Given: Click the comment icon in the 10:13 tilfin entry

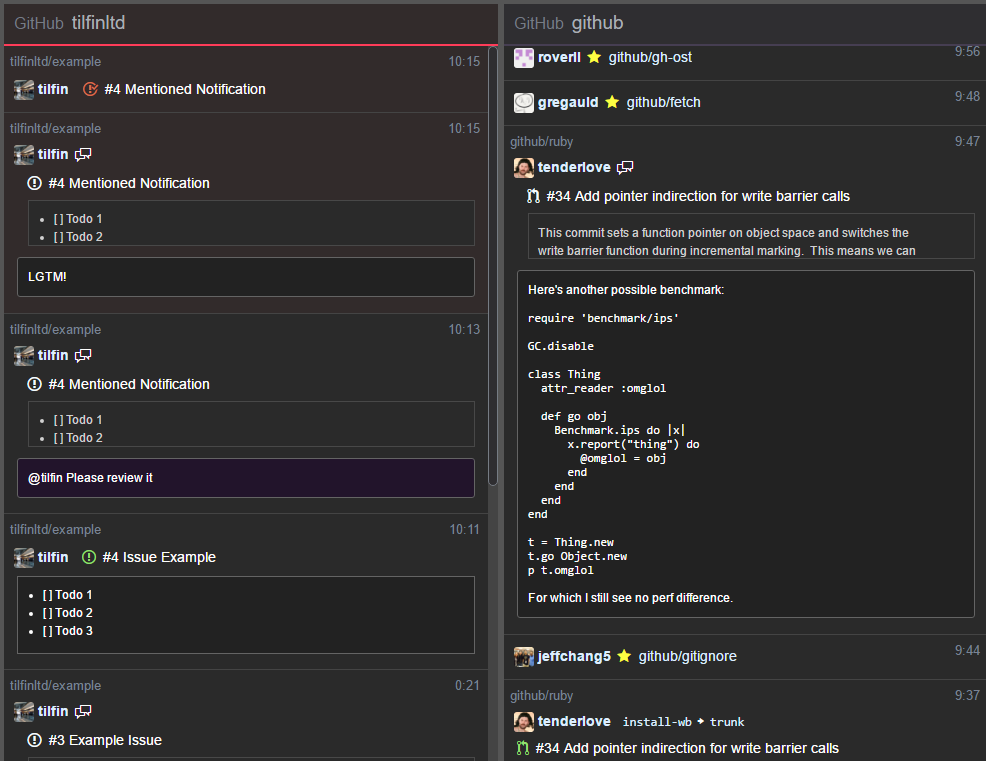Looking at the screenshot, I should [83, 356].
